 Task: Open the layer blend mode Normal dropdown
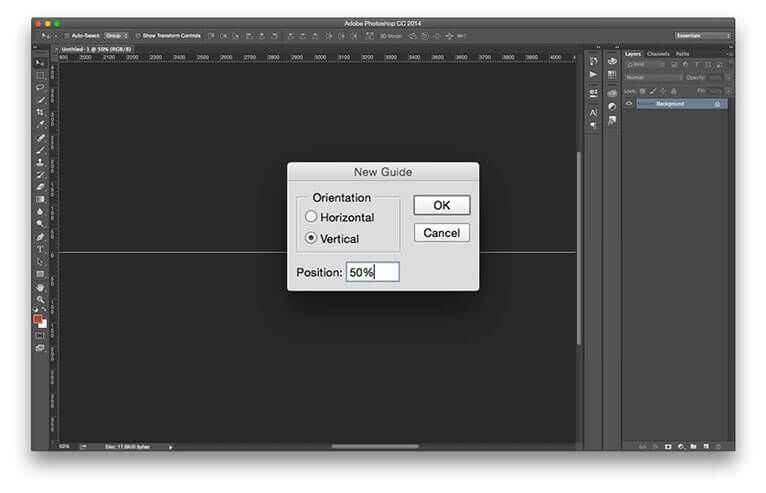[x=654, y=78]
